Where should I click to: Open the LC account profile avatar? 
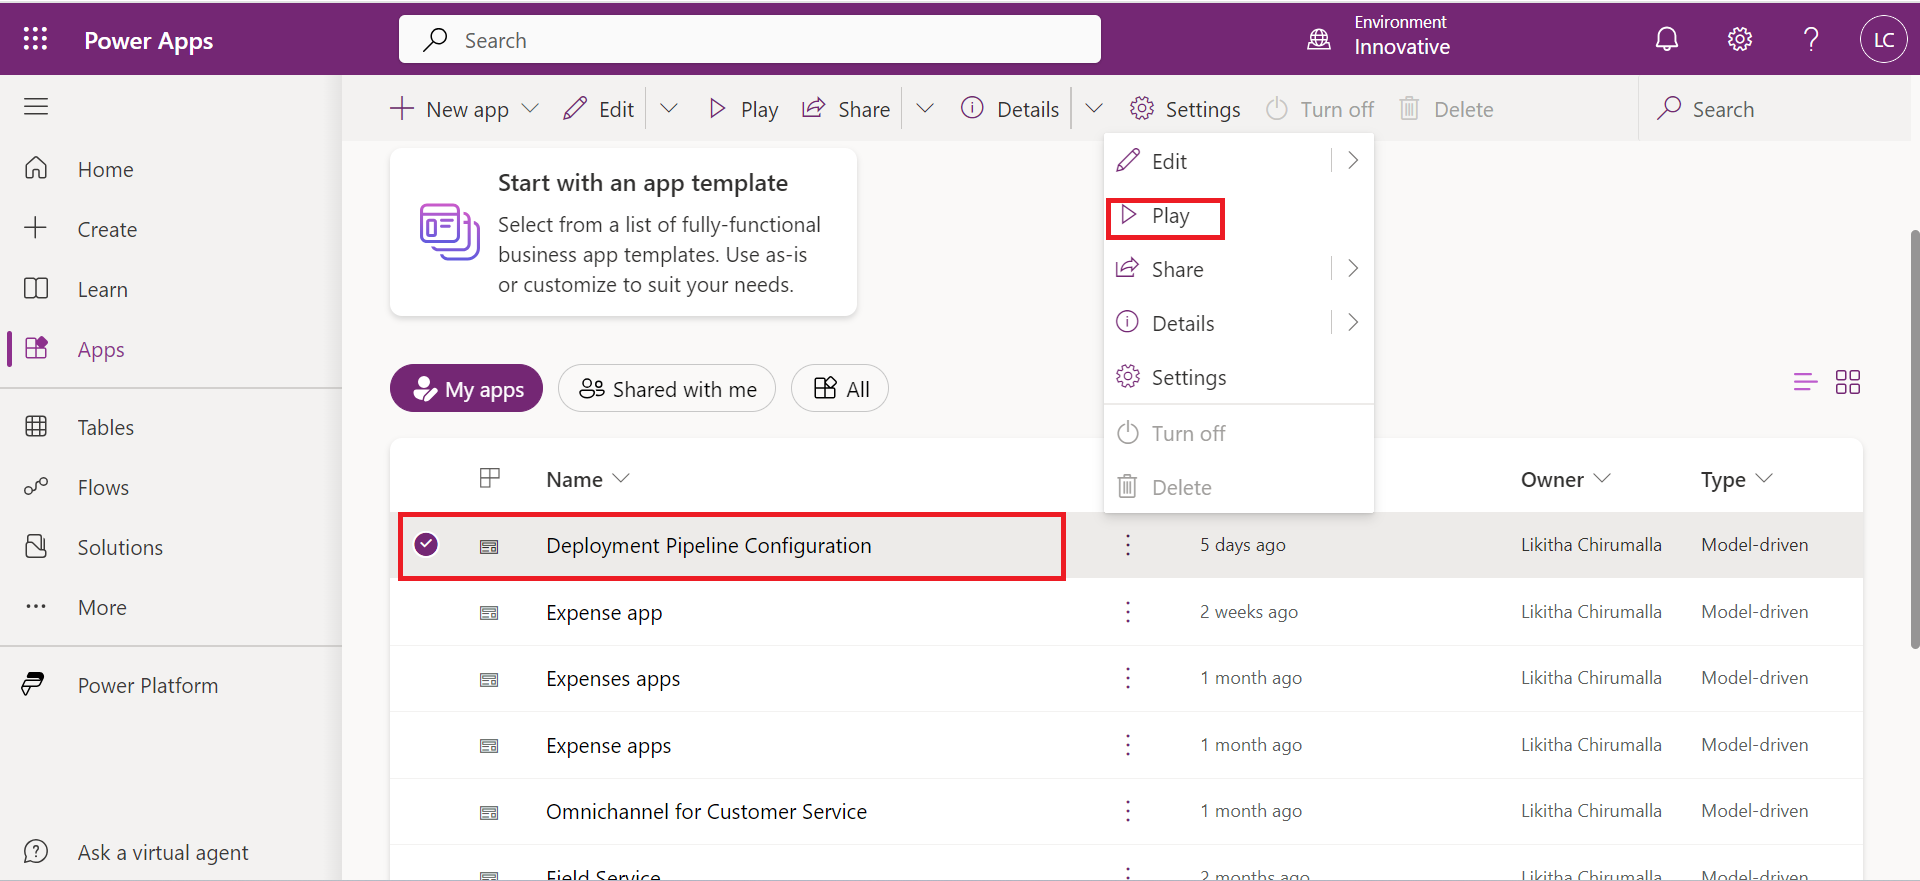coord(1883,40)
